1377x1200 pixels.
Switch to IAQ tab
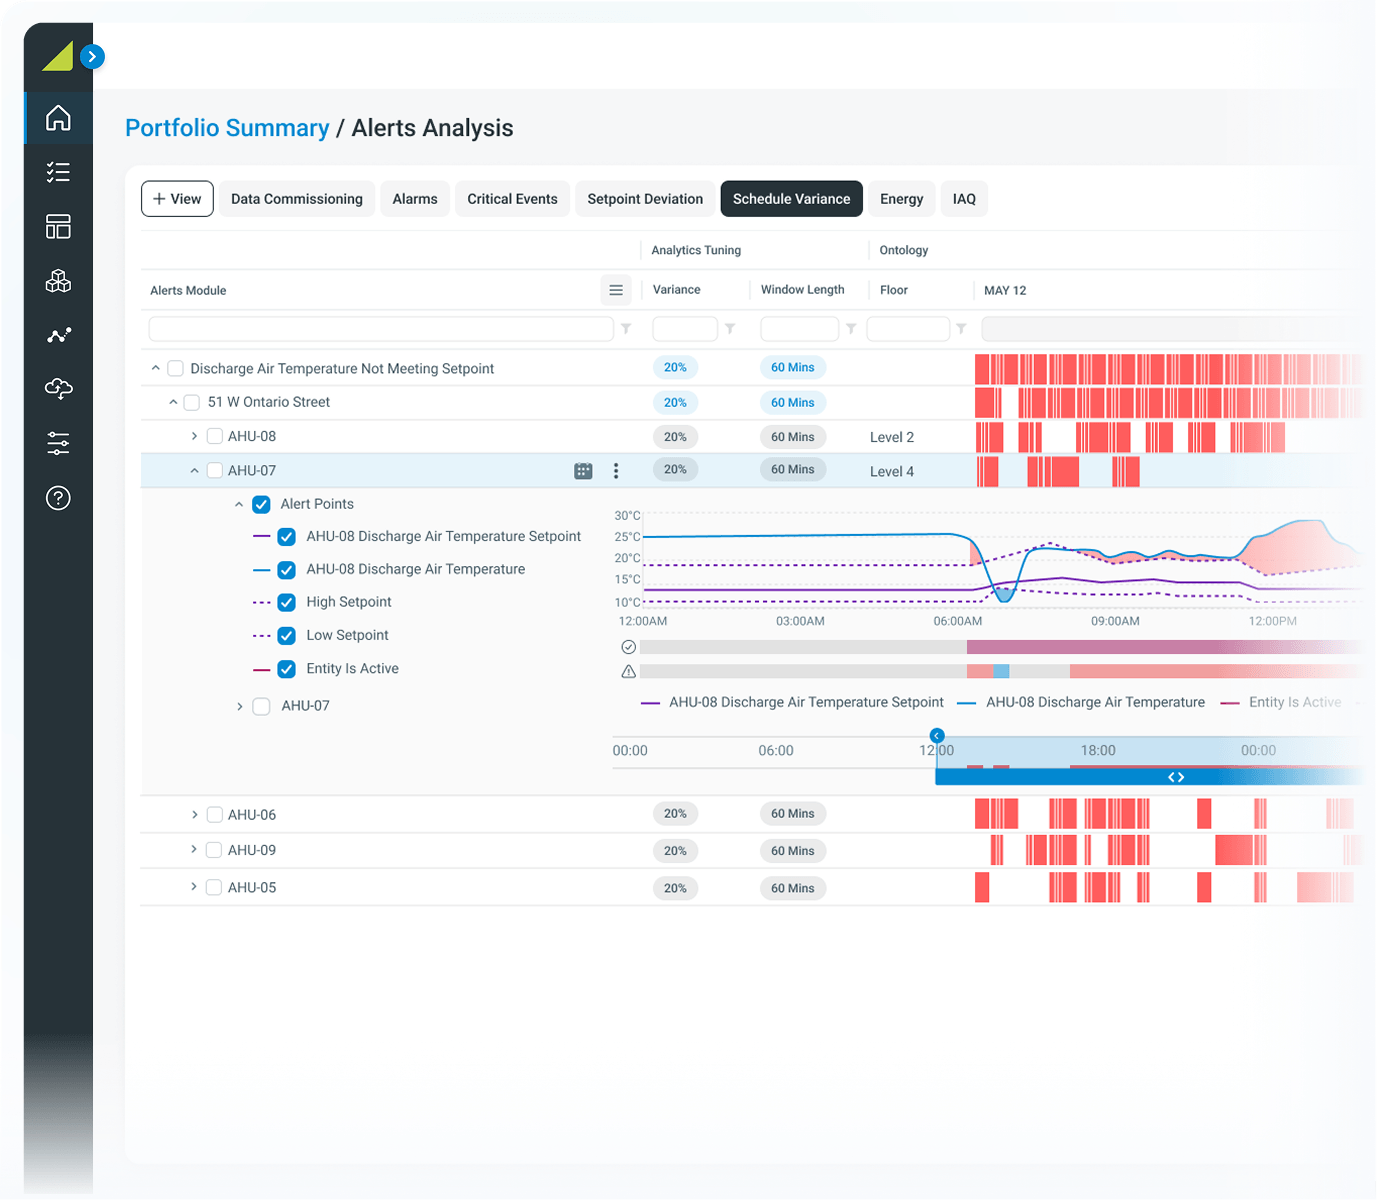pyautogui.click(x=964, y=199)
